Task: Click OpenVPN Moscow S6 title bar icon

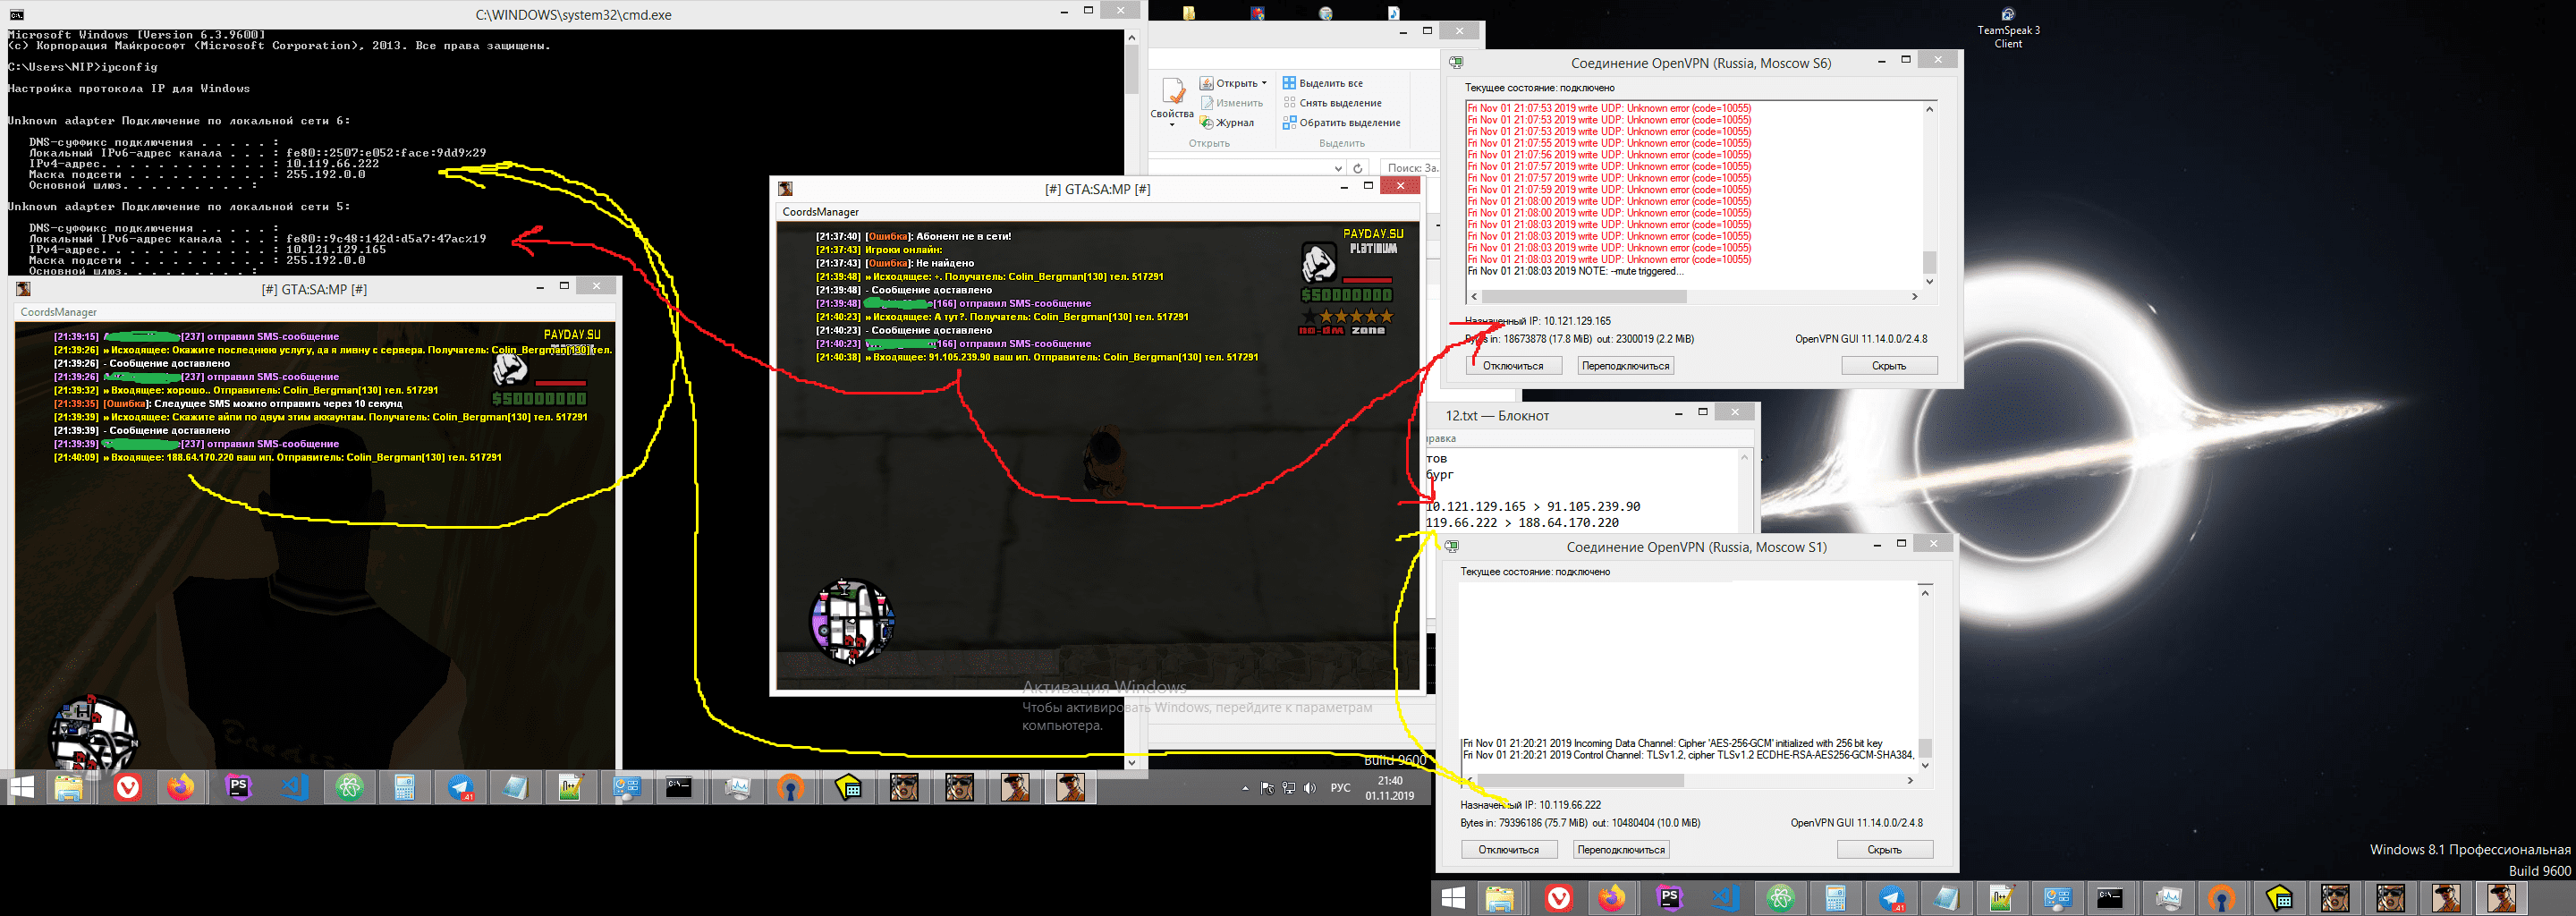Action: tap(1456, 62)
